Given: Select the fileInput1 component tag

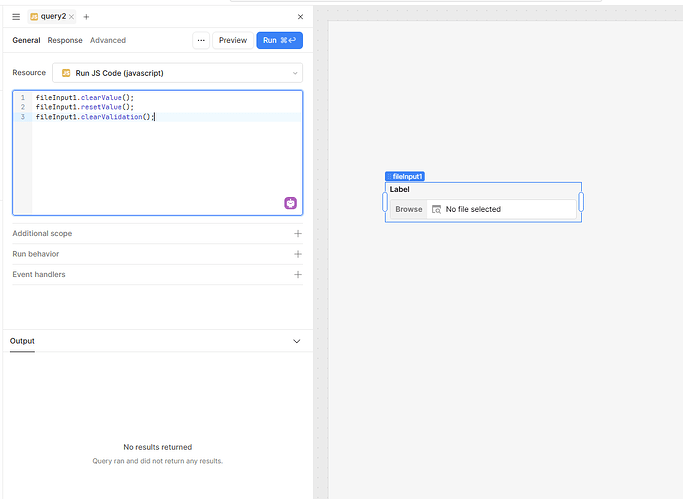Looking at the screenshot, I should (405, 176).
